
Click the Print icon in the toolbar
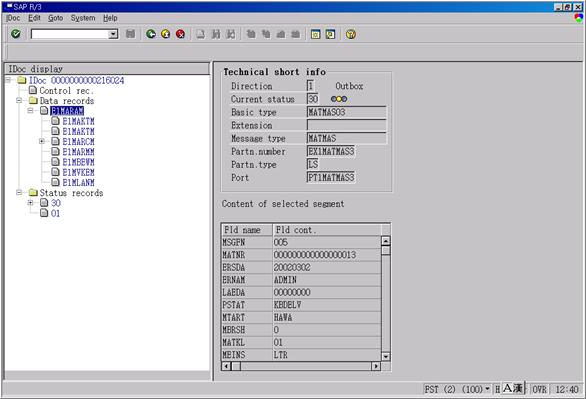(201, 34)
